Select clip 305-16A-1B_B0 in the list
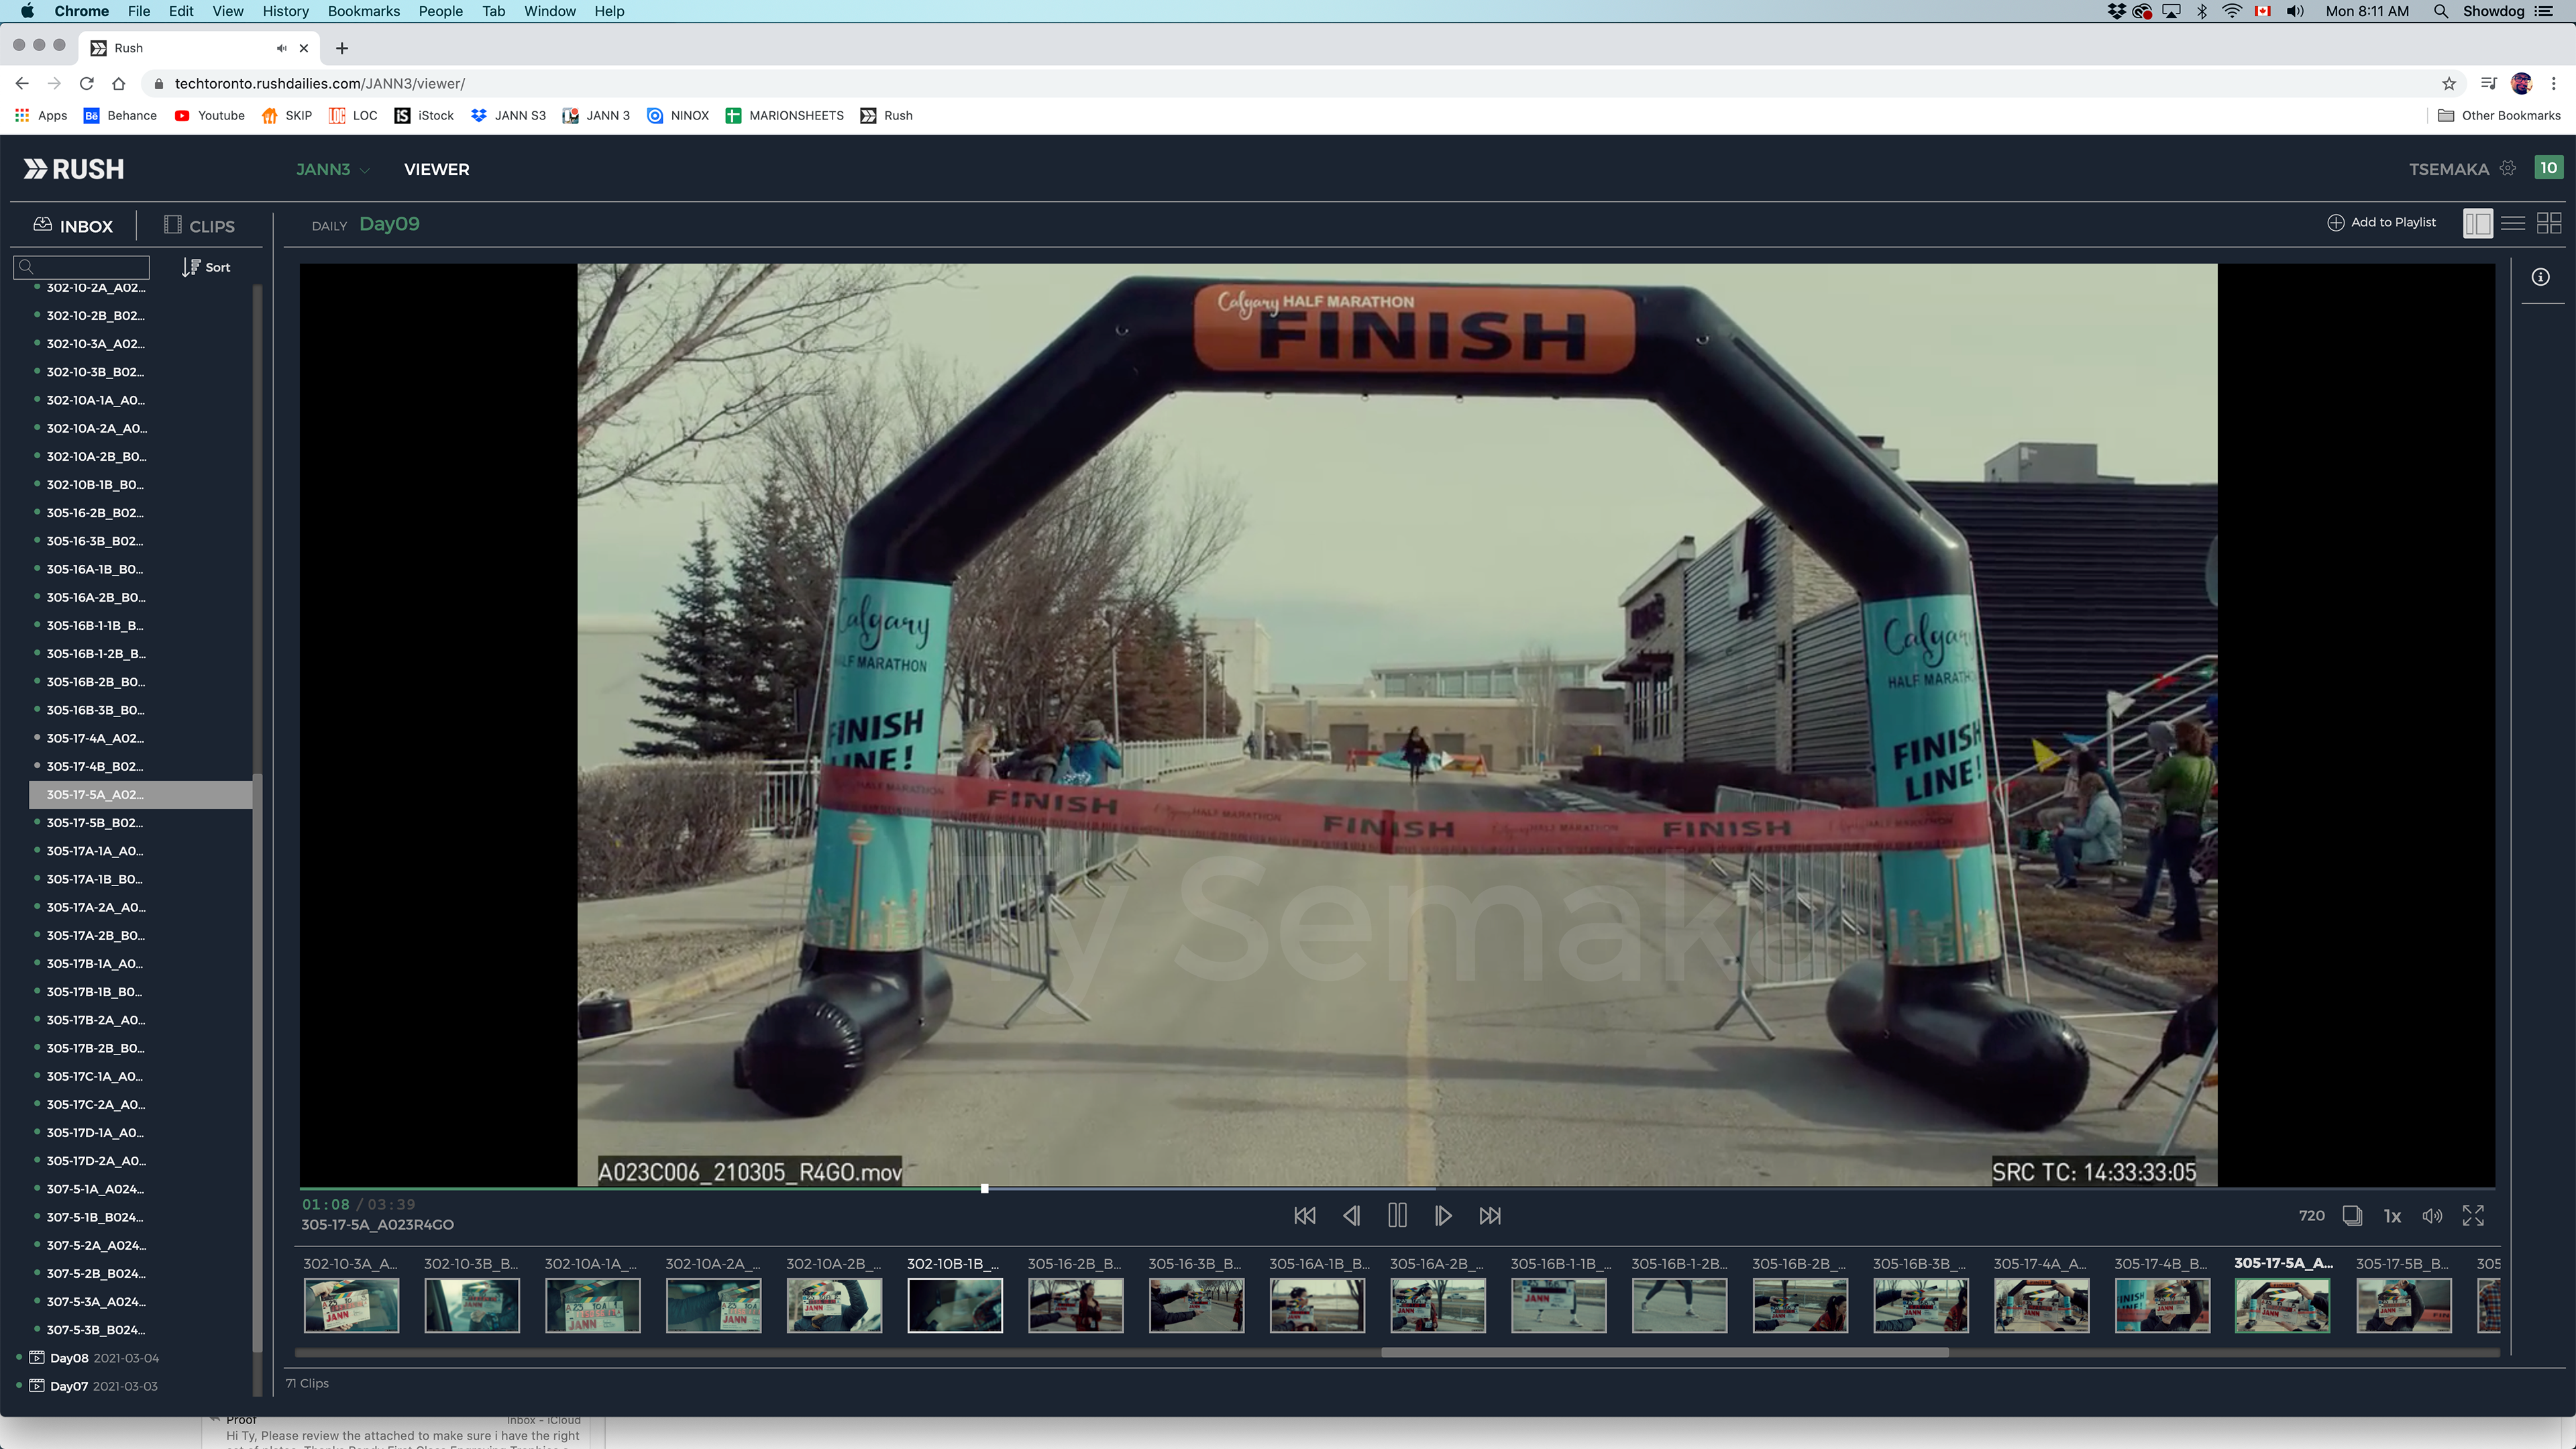 (x=95, y=569)
